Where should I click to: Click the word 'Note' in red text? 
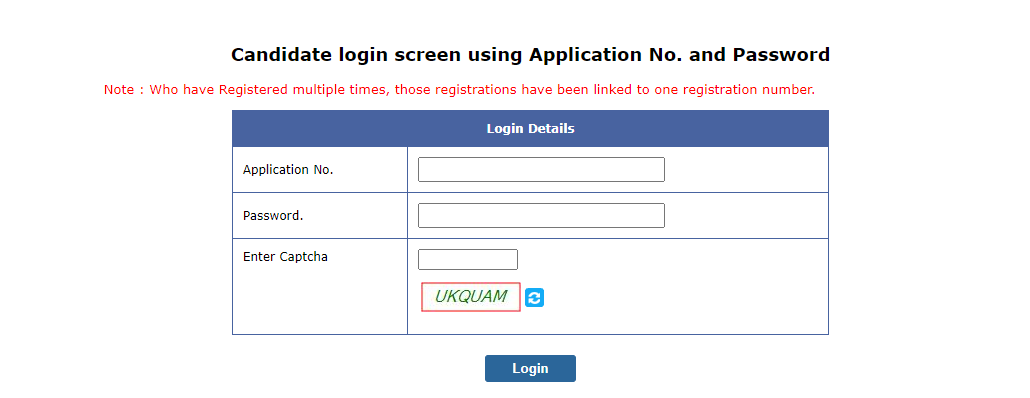119,90
